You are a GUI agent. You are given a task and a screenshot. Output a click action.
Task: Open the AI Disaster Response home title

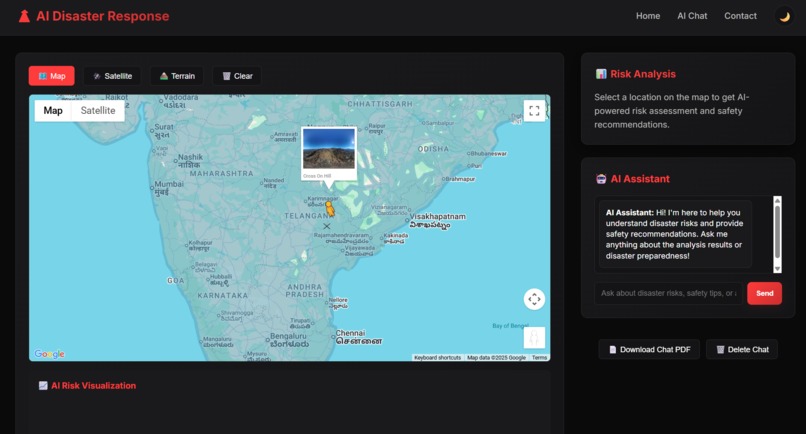click(x=102, y=16)
